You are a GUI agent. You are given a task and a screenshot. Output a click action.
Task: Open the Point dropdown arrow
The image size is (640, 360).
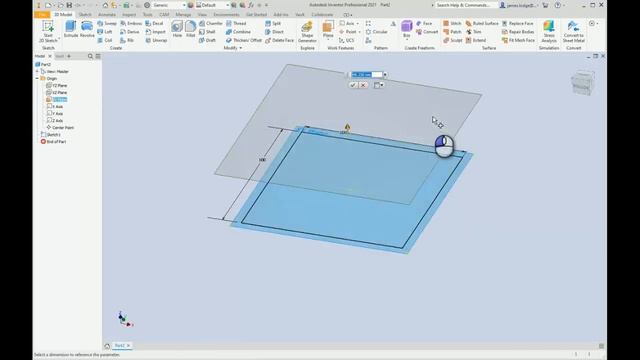[359, 32]
